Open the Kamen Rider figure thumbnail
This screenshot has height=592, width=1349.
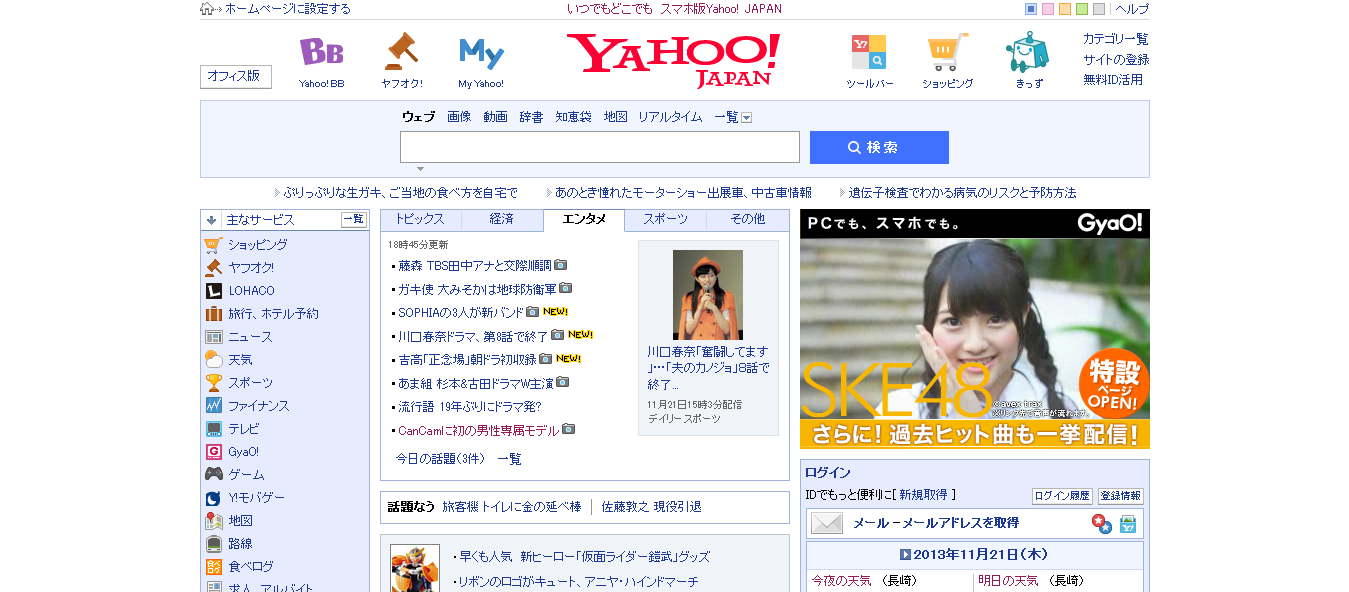(x=414, y=568)
